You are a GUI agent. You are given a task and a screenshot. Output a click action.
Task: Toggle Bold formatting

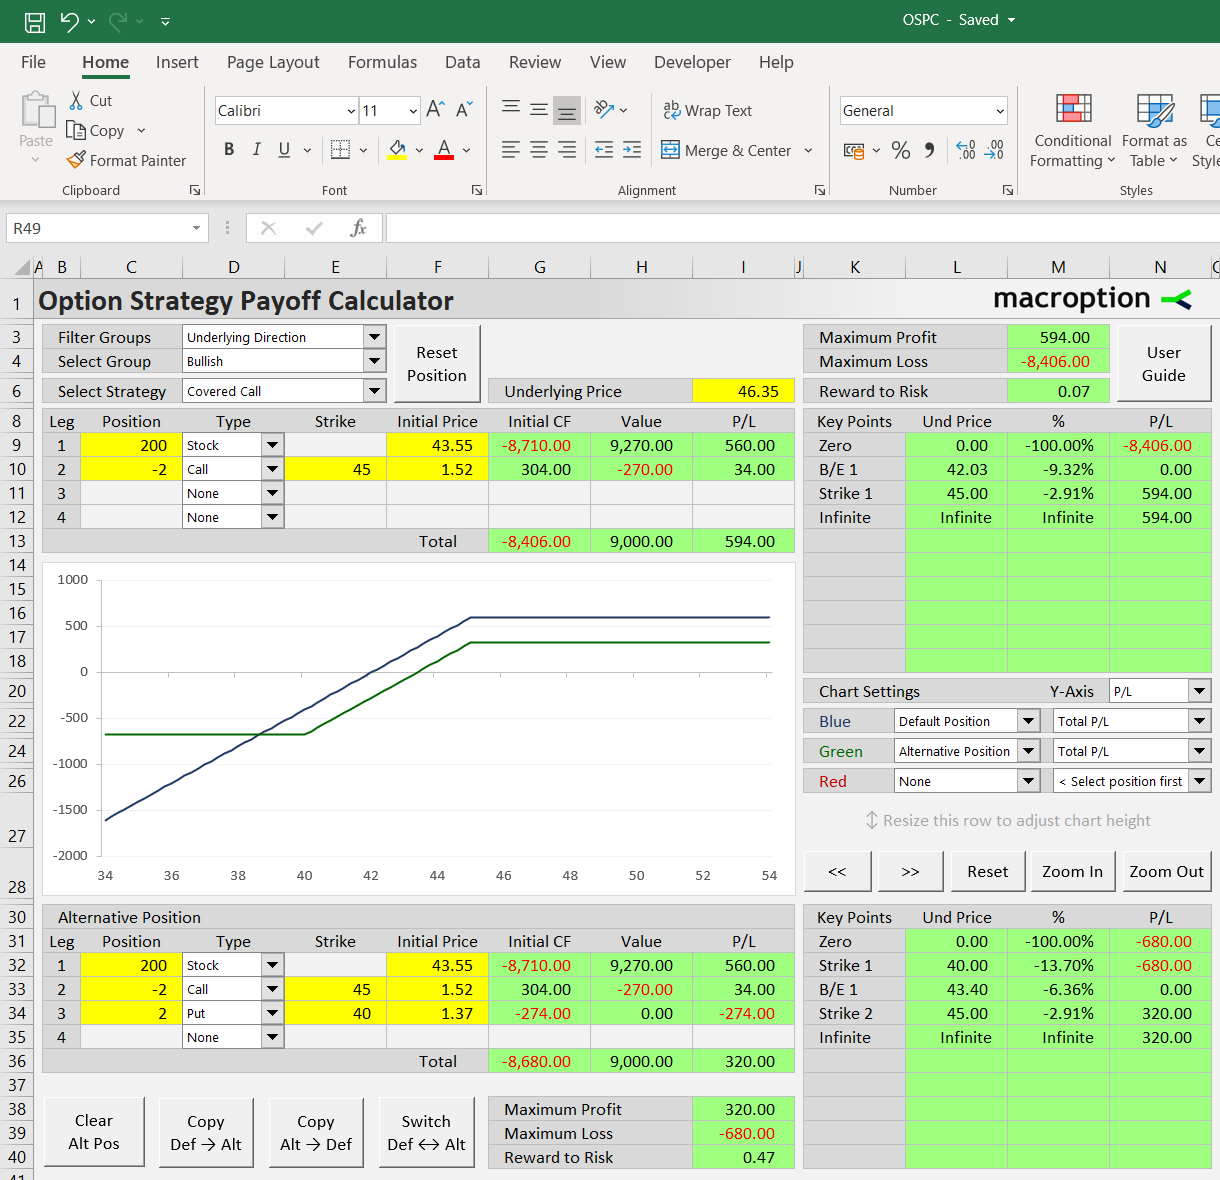pos(229,150)
